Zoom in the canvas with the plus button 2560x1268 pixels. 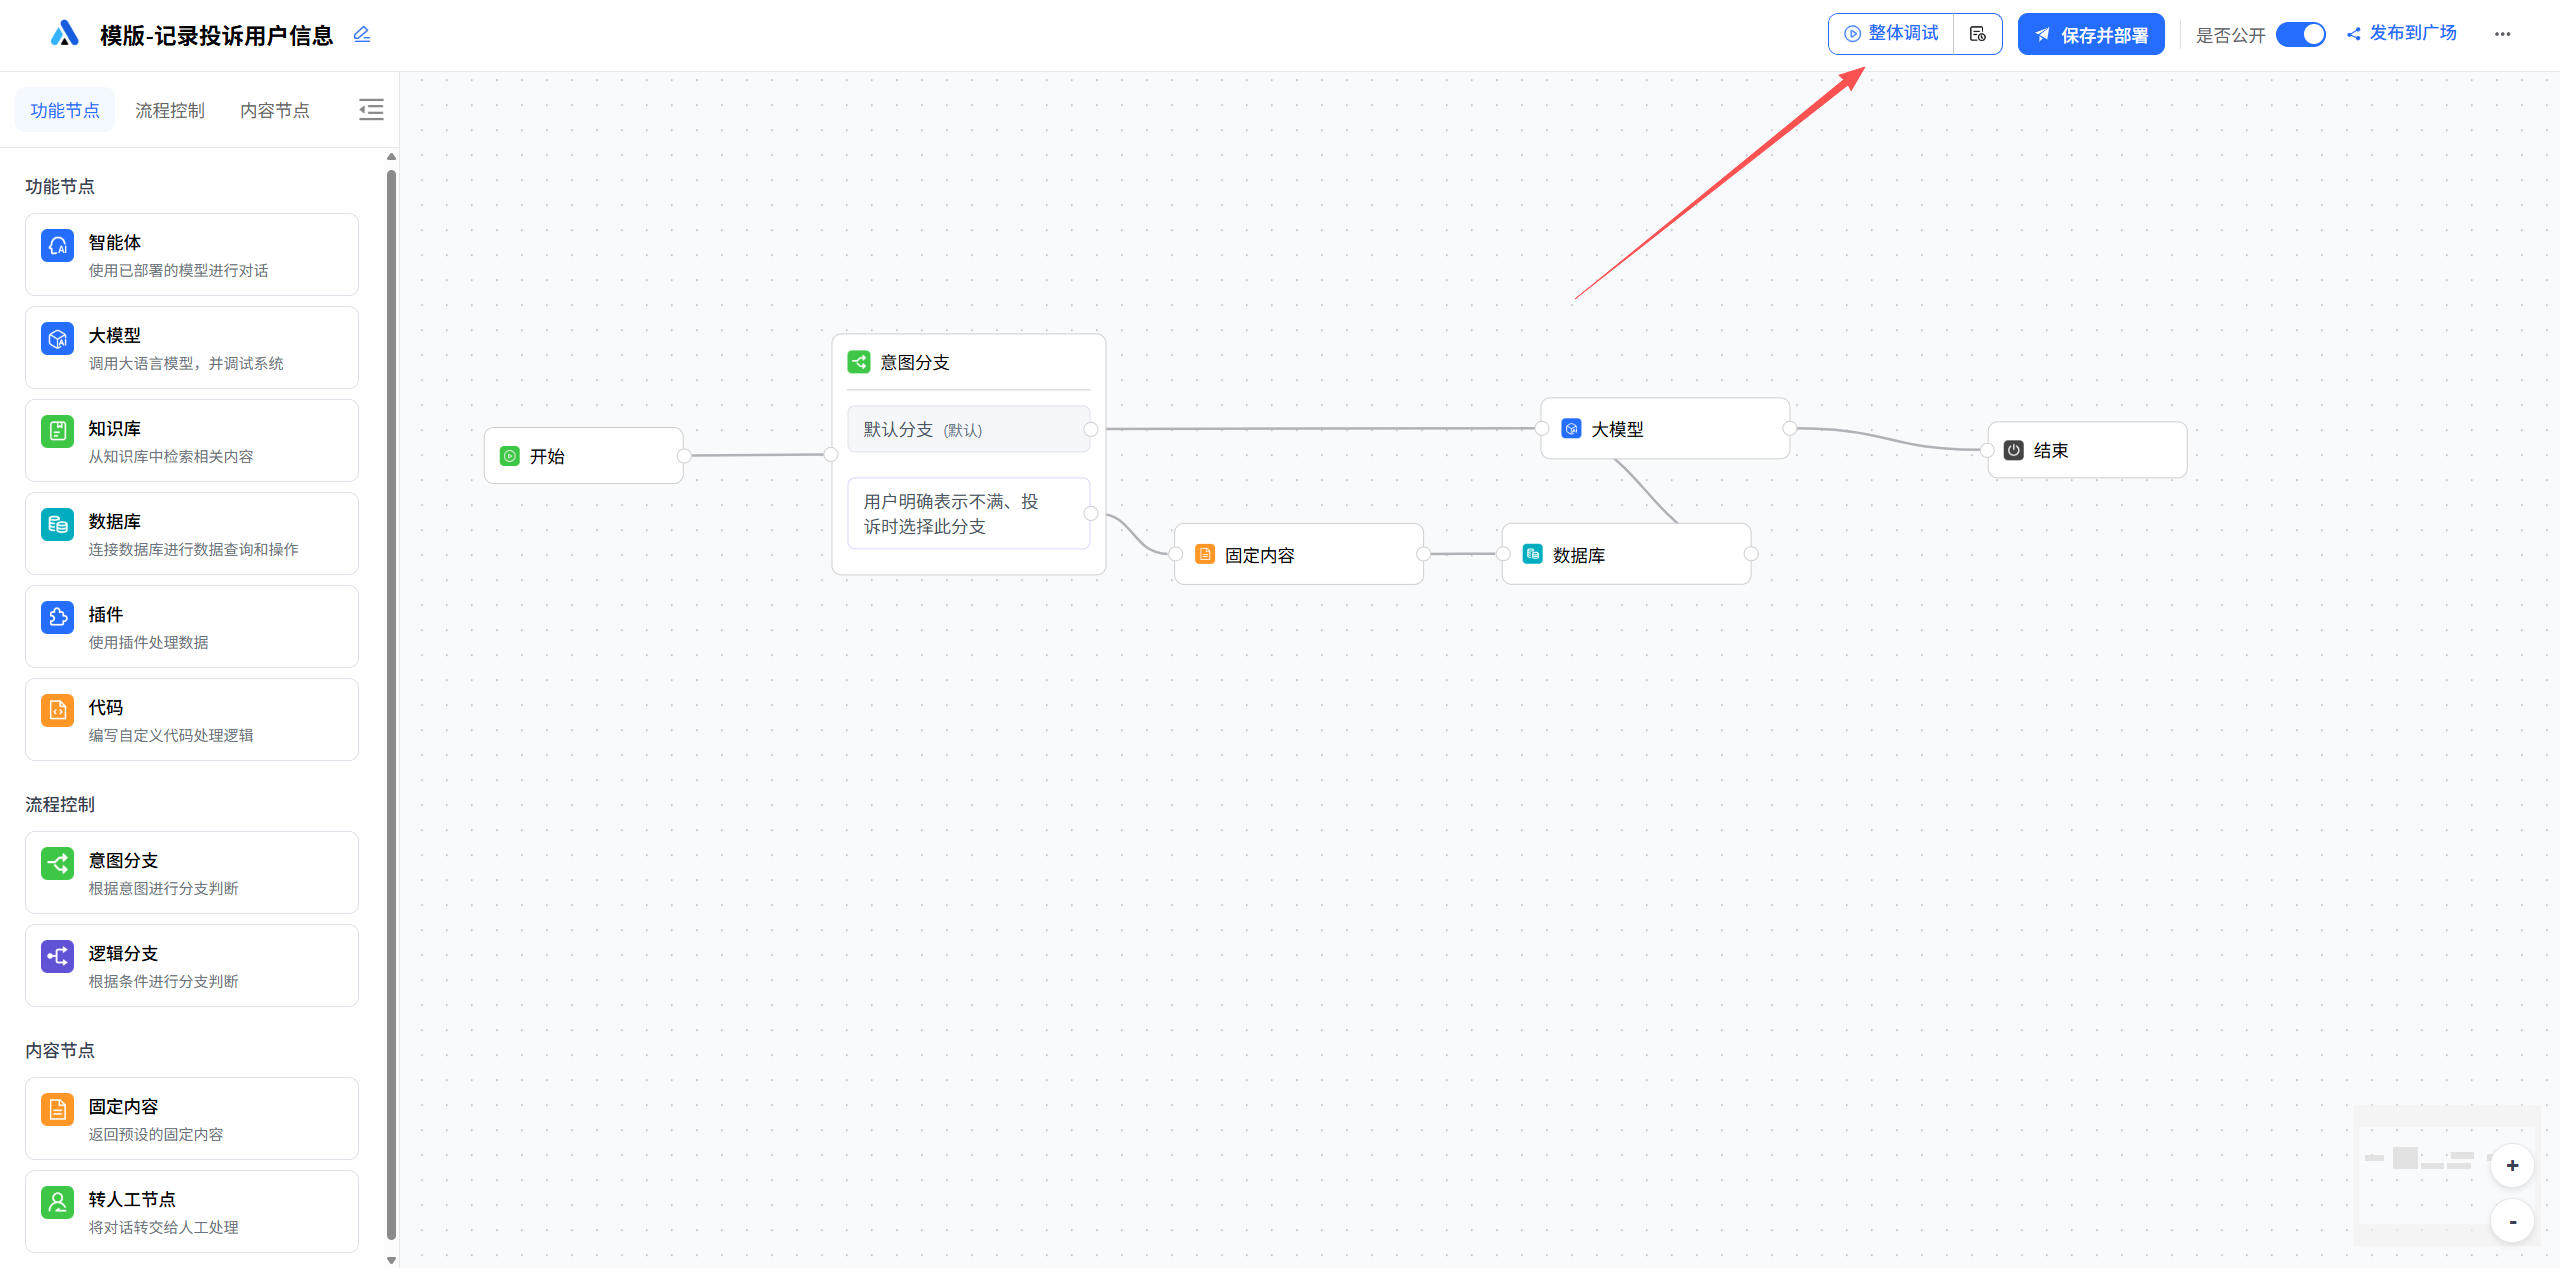(2511, 1166)
